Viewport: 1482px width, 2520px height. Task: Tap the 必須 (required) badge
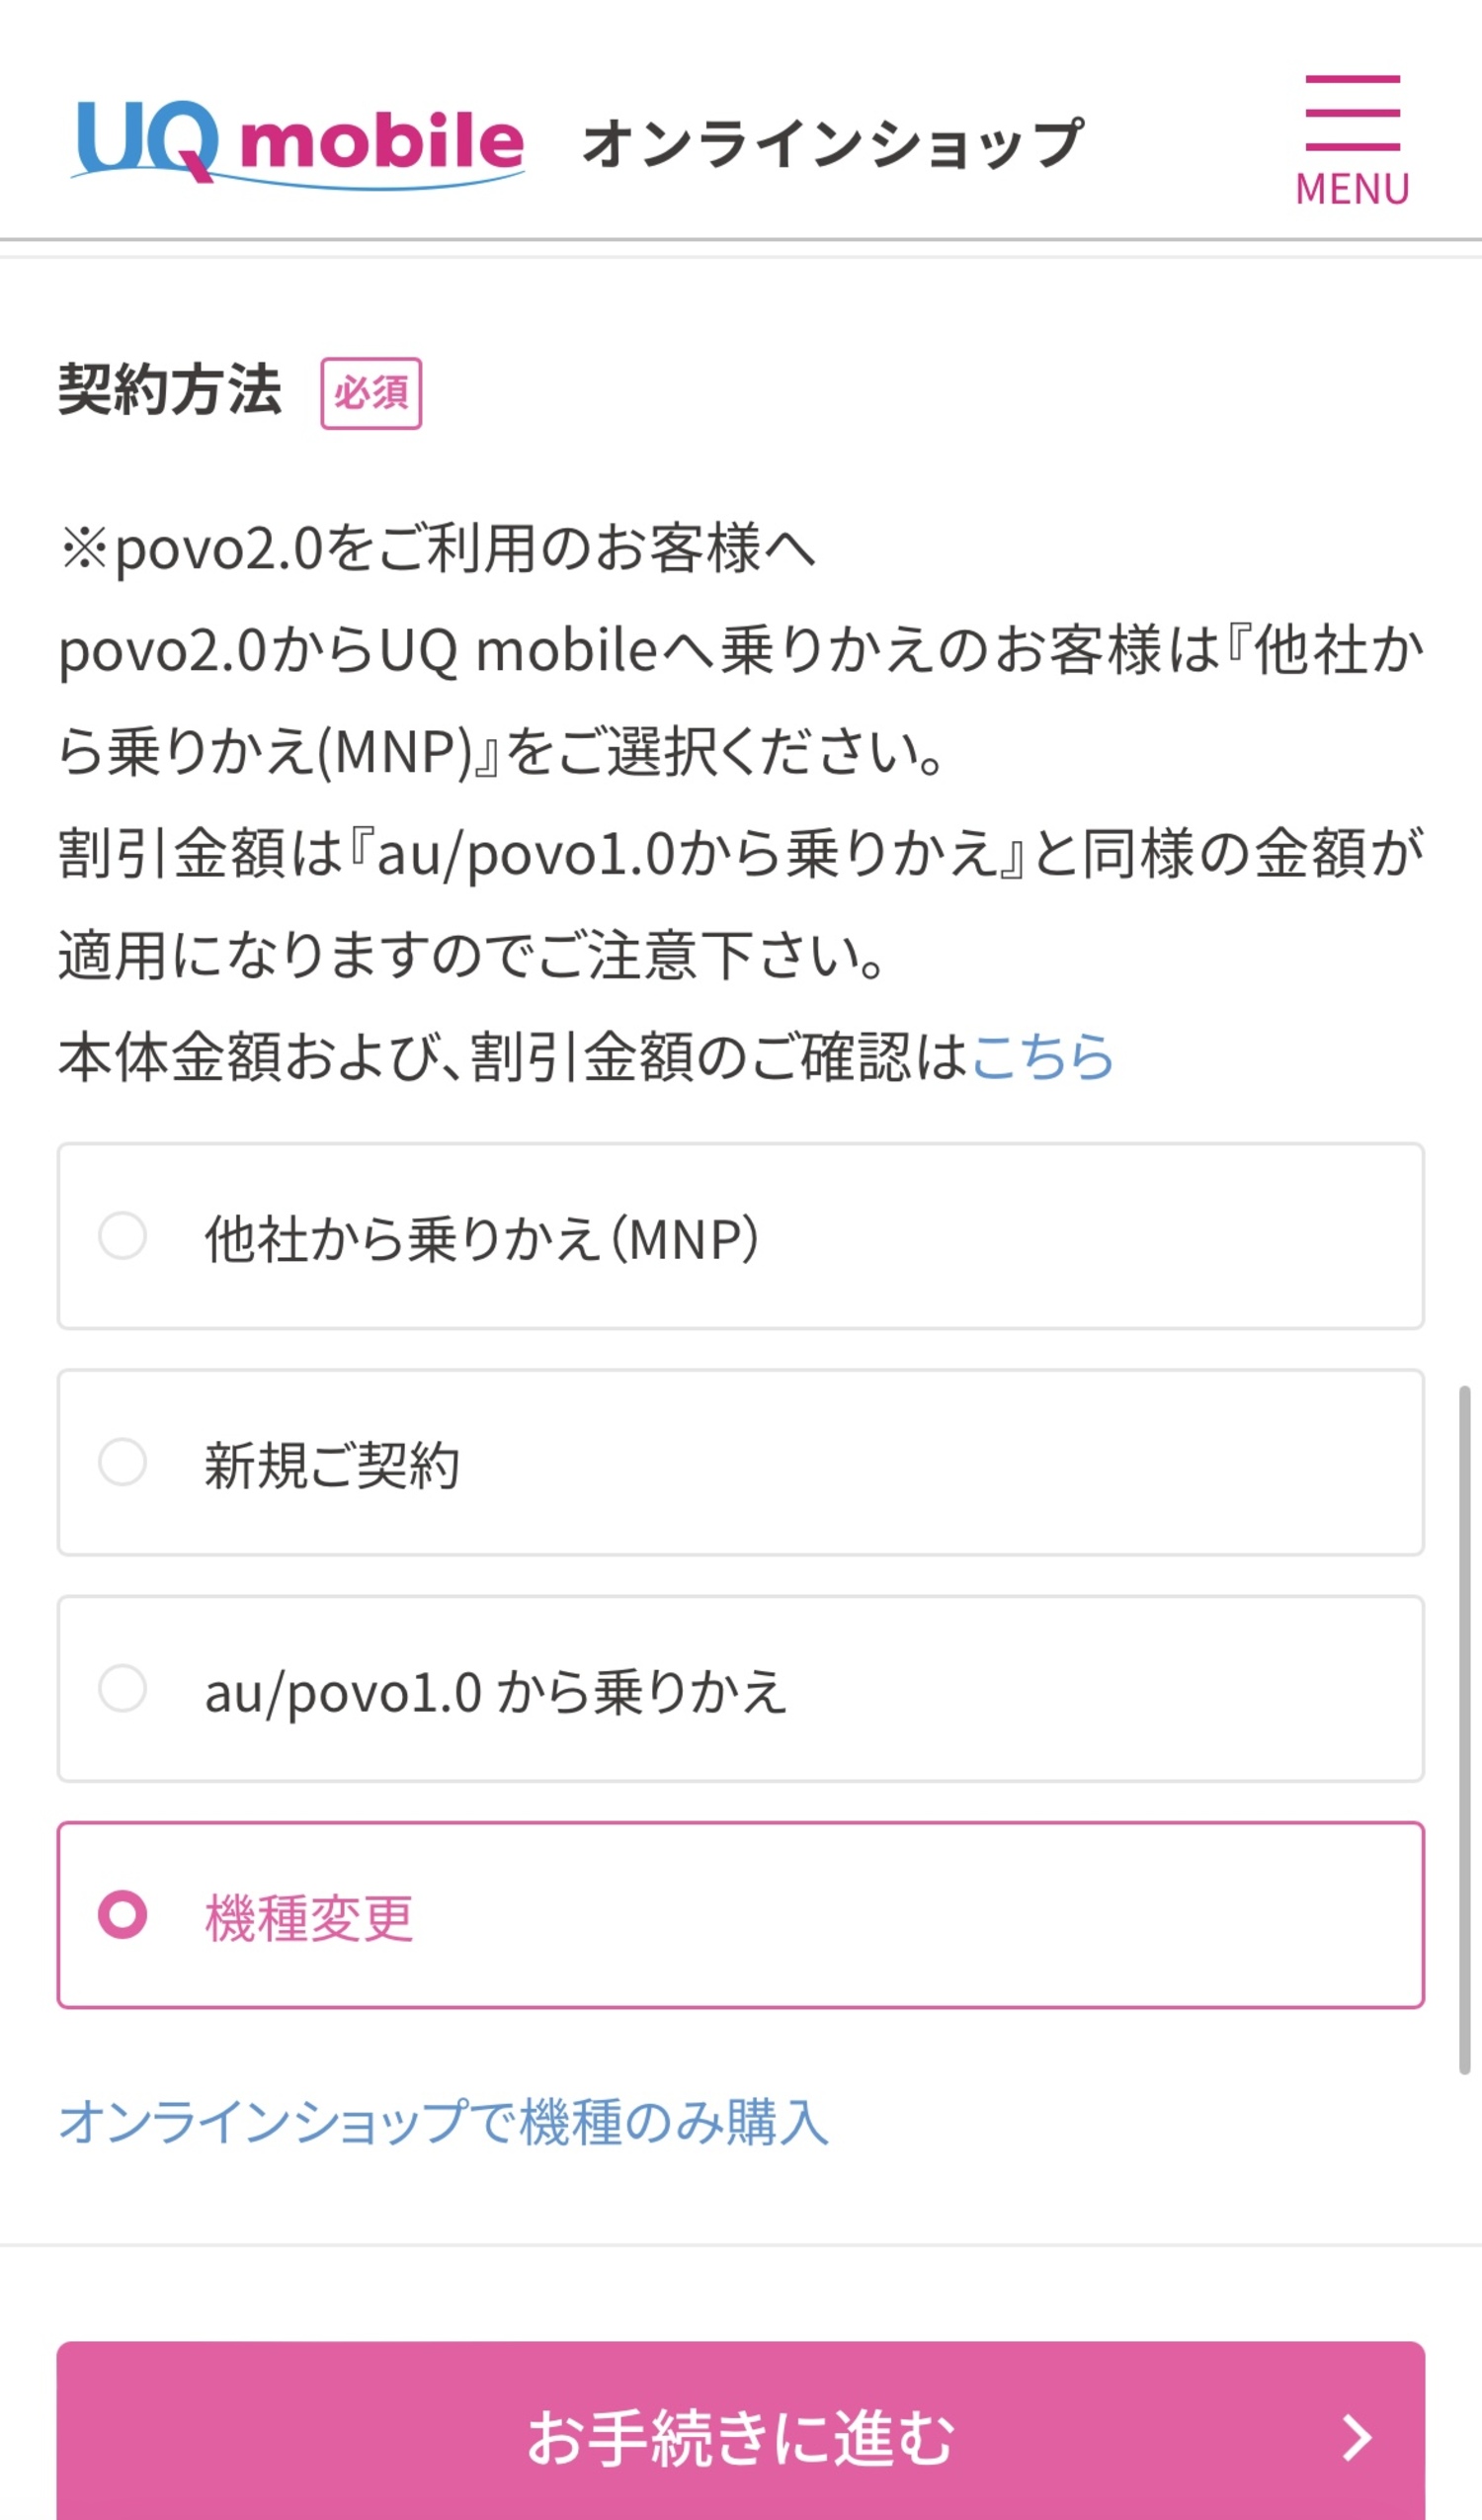point(370,395)
